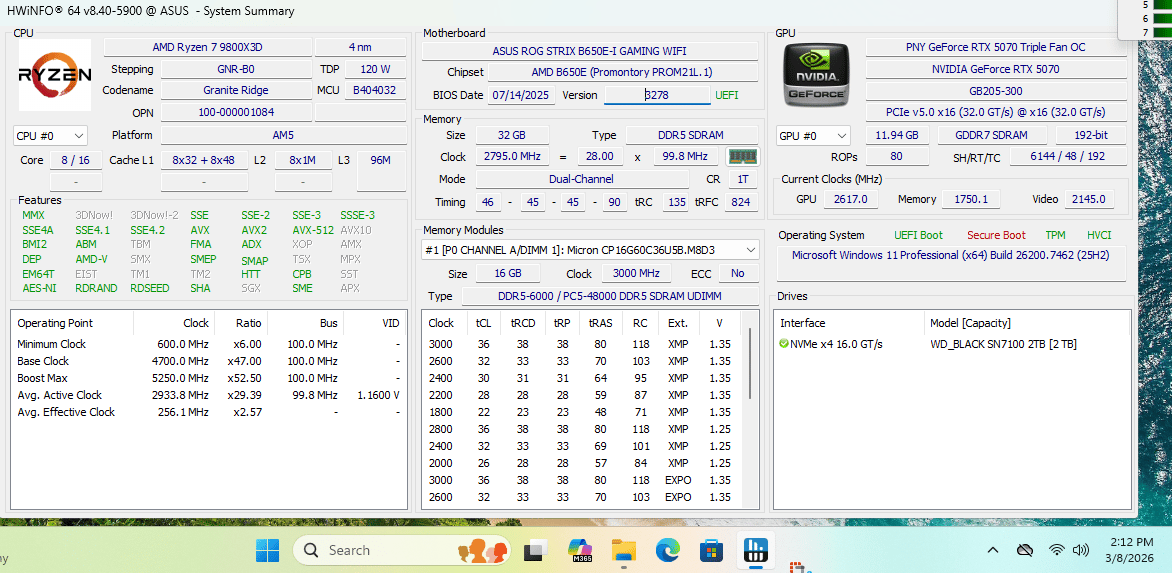Viewport: 1172px width, 573px height.
Task: Click the AMD Ryzen logo image
Action: click(x=55, y=75)
